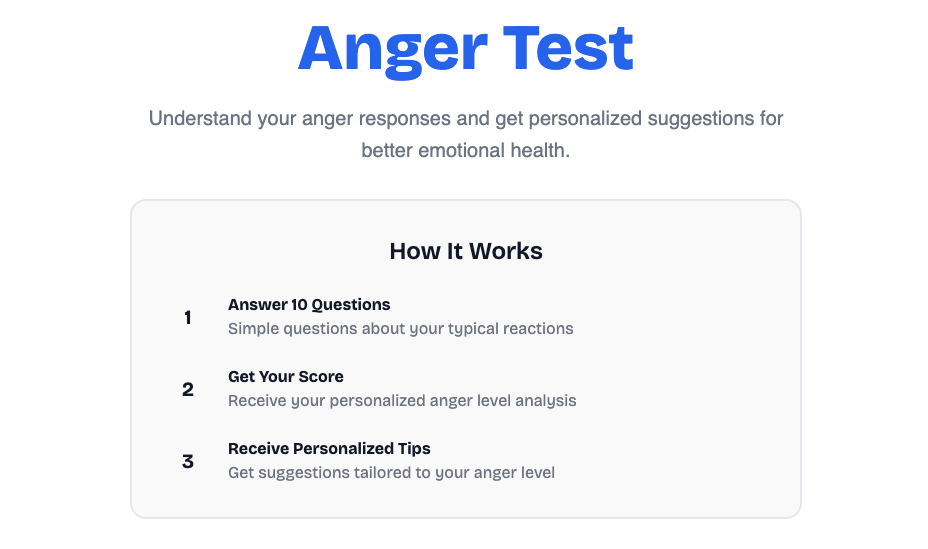Click the word "Tips" in step three
The height and width of the screenshot is (549, 928).
pos(414,448)
